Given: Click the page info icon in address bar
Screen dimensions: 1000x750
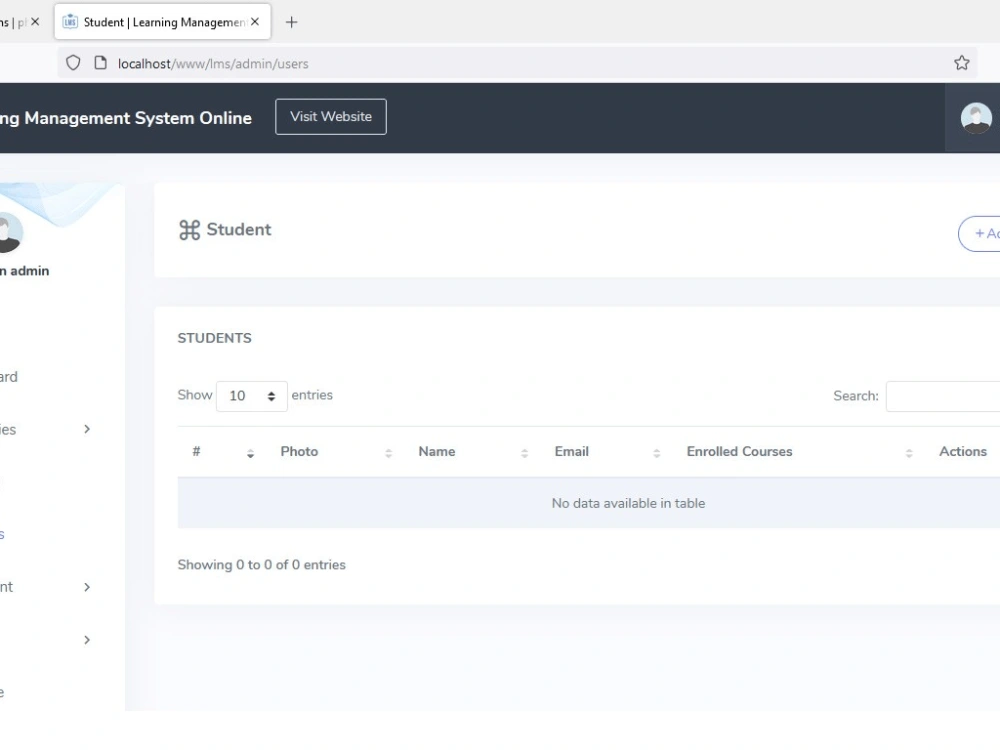Looking at the screenshot, I should pyautogui.click(x=100, y=63).
